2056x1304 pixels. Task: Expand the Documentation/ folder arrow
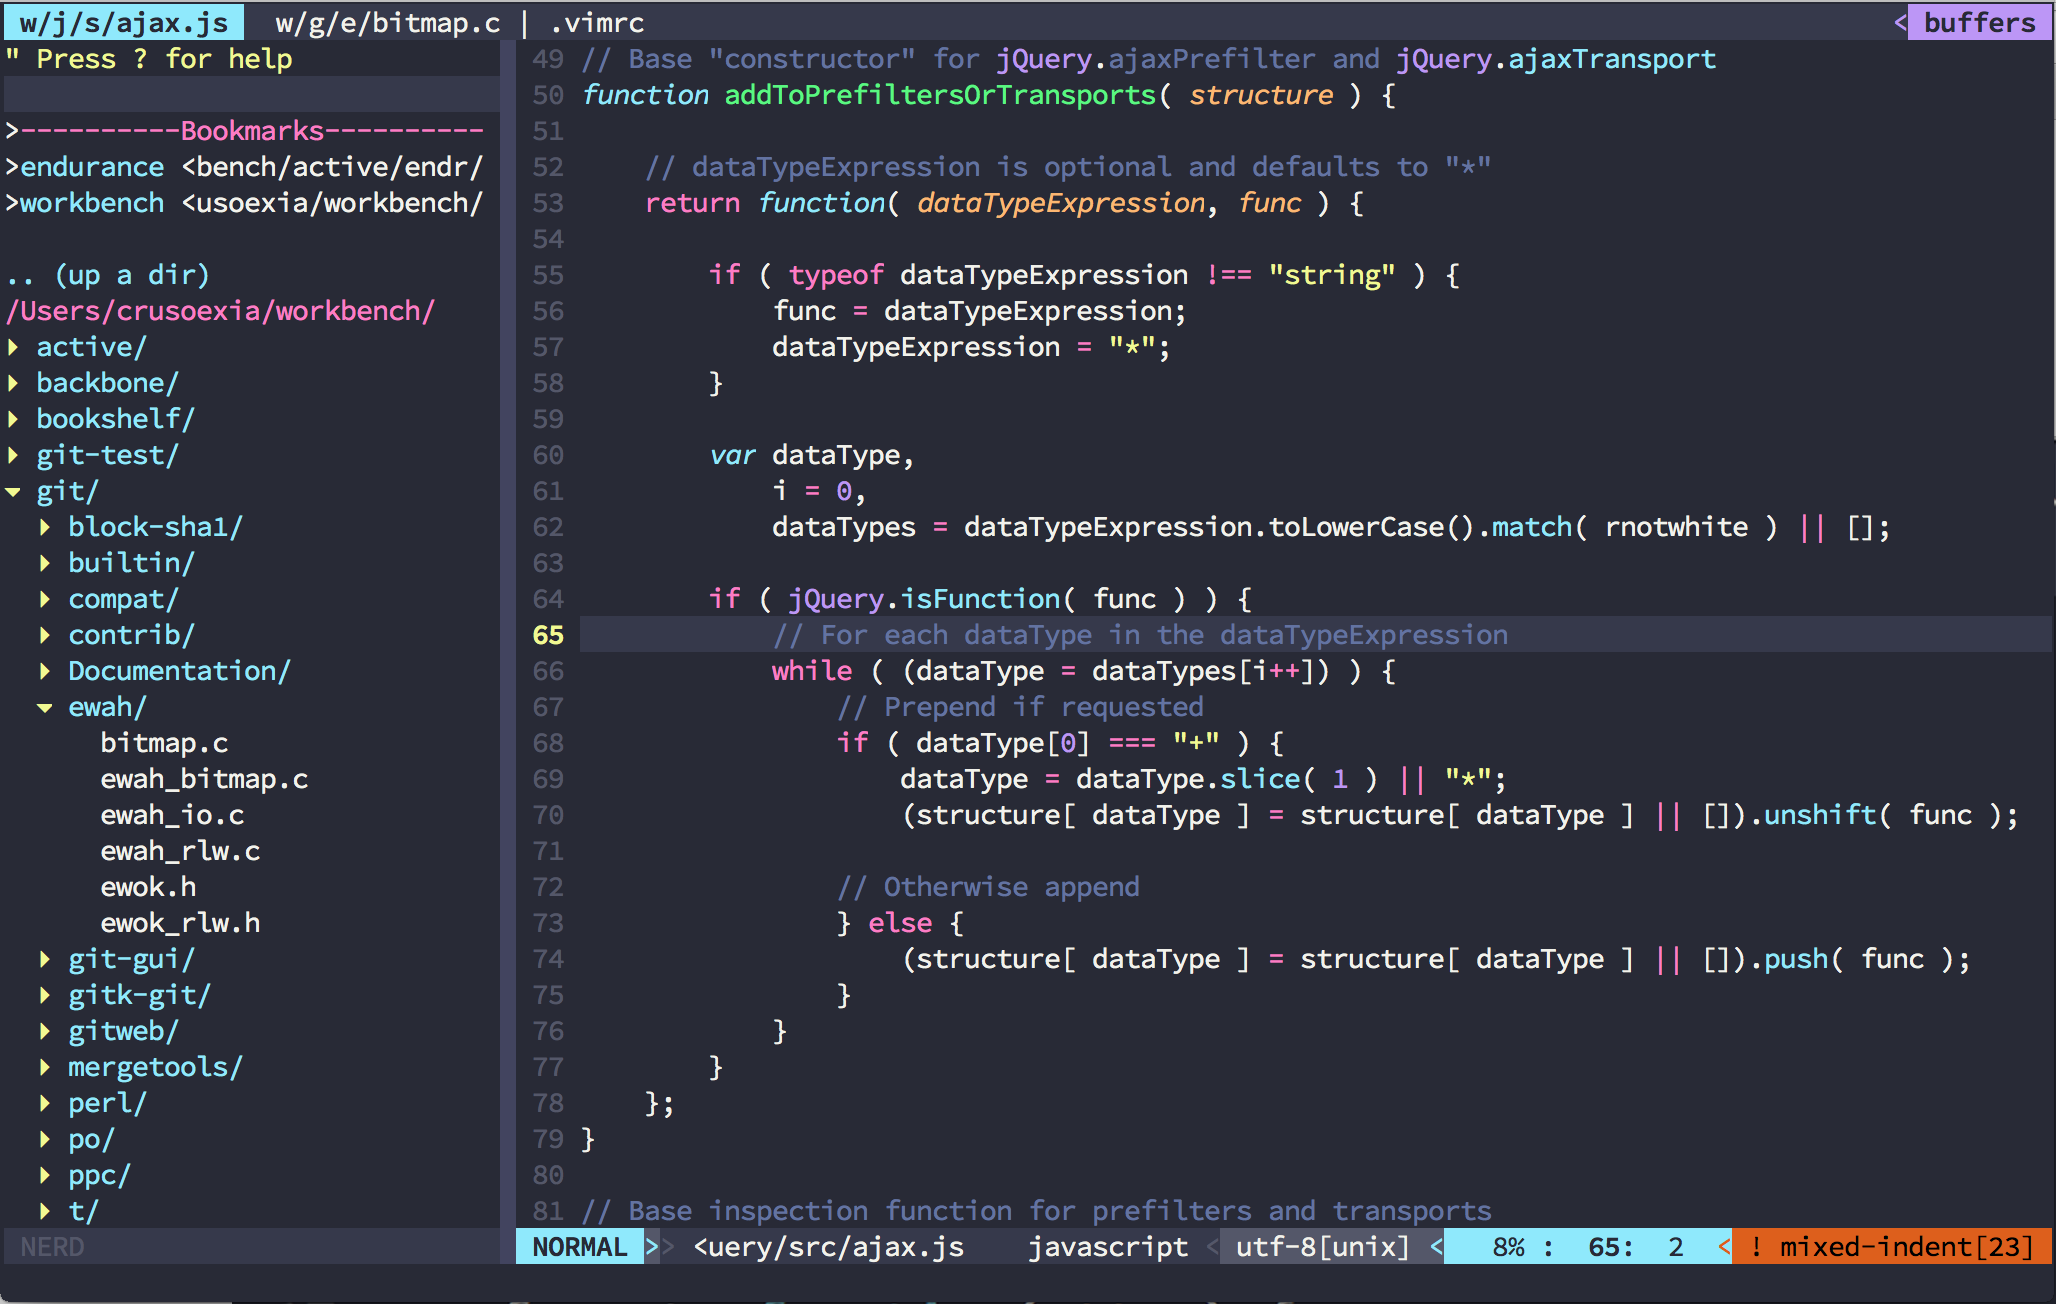[45, 671]
